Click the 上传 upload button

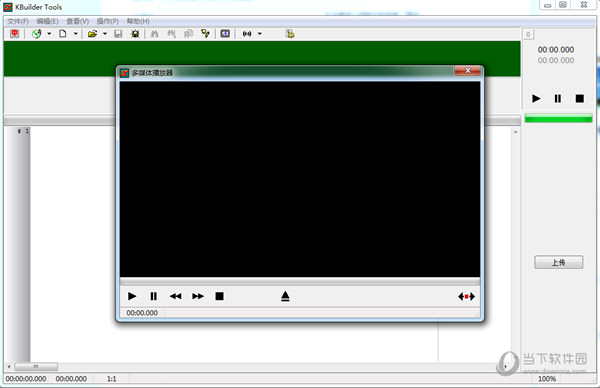559,262
